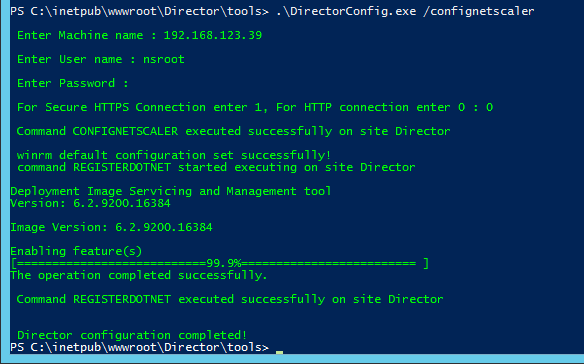The height and width of the screenshot is (364, 584).
Task: Click the 'Deployment Image Servicing and Management tool' line
Action: 171,191
